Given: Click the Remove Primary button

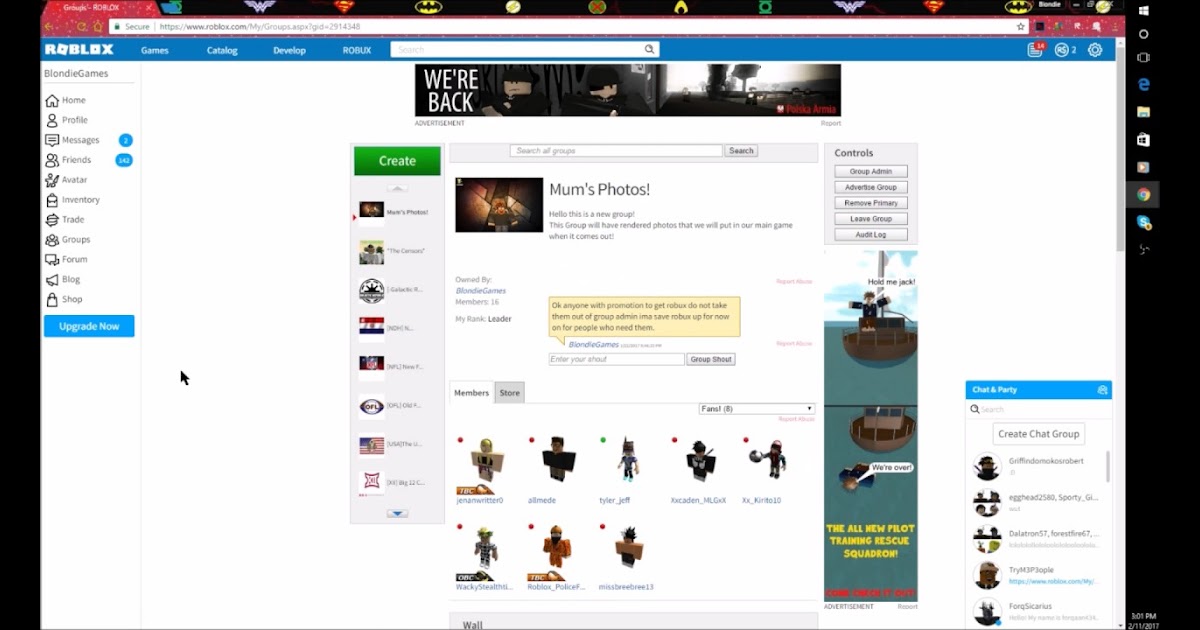Looking at the screenshot, I should pos(871,203).
